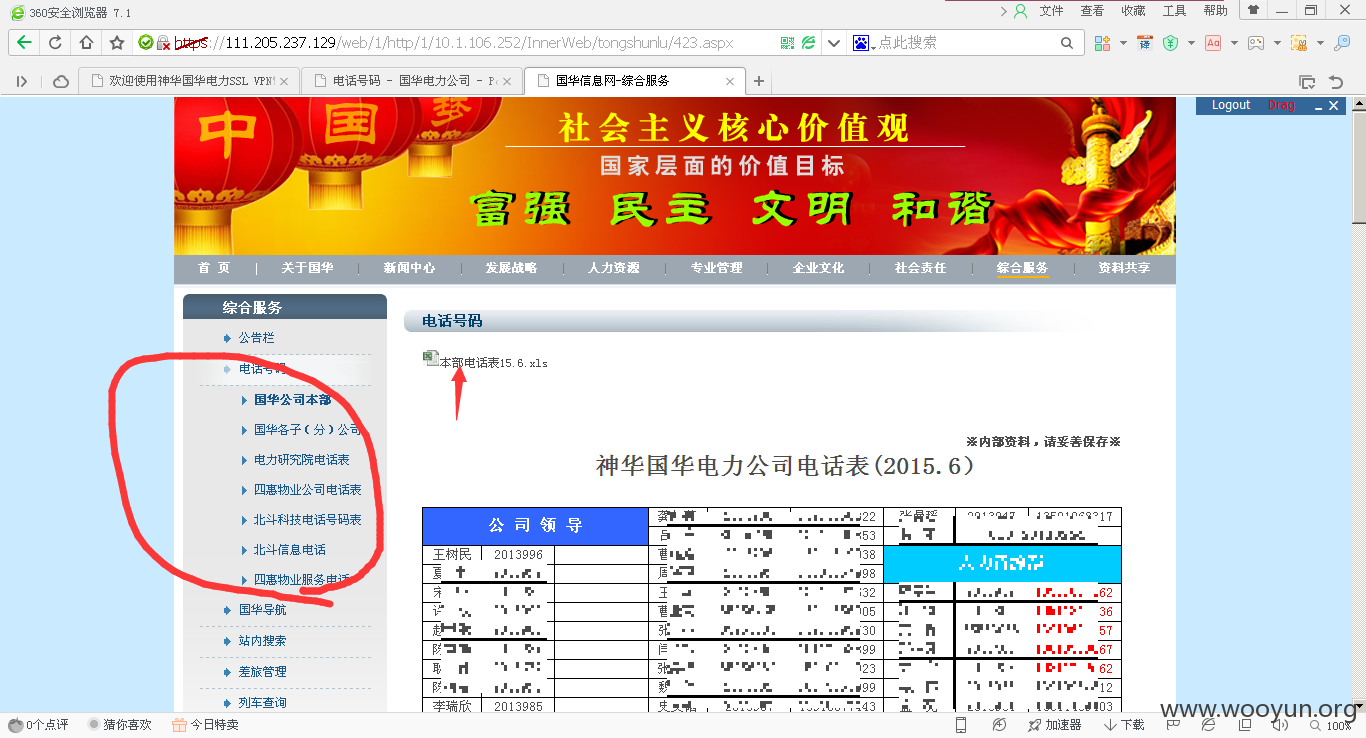1366x738 pixels.
Task: Choose a search engine via paw dropdown
Action: click(864, 43)
